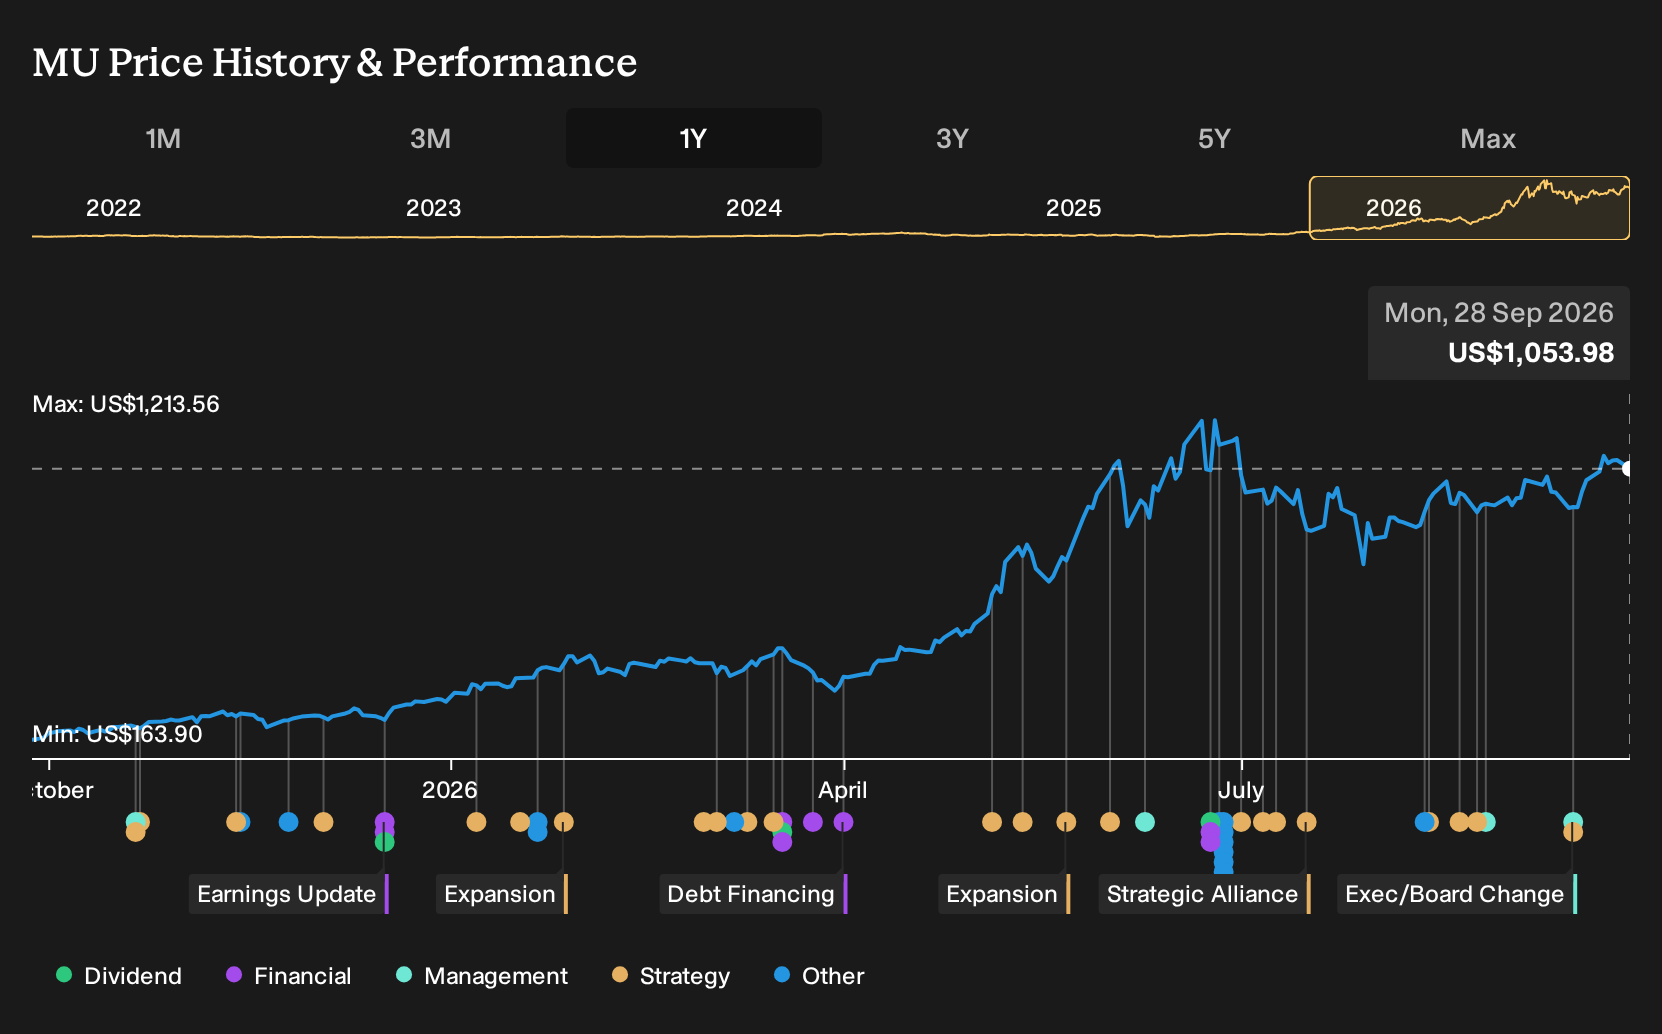Screen dimensions: 1662x1034
Task: Toggle the Financial legend filter
Action: (288, 976)
